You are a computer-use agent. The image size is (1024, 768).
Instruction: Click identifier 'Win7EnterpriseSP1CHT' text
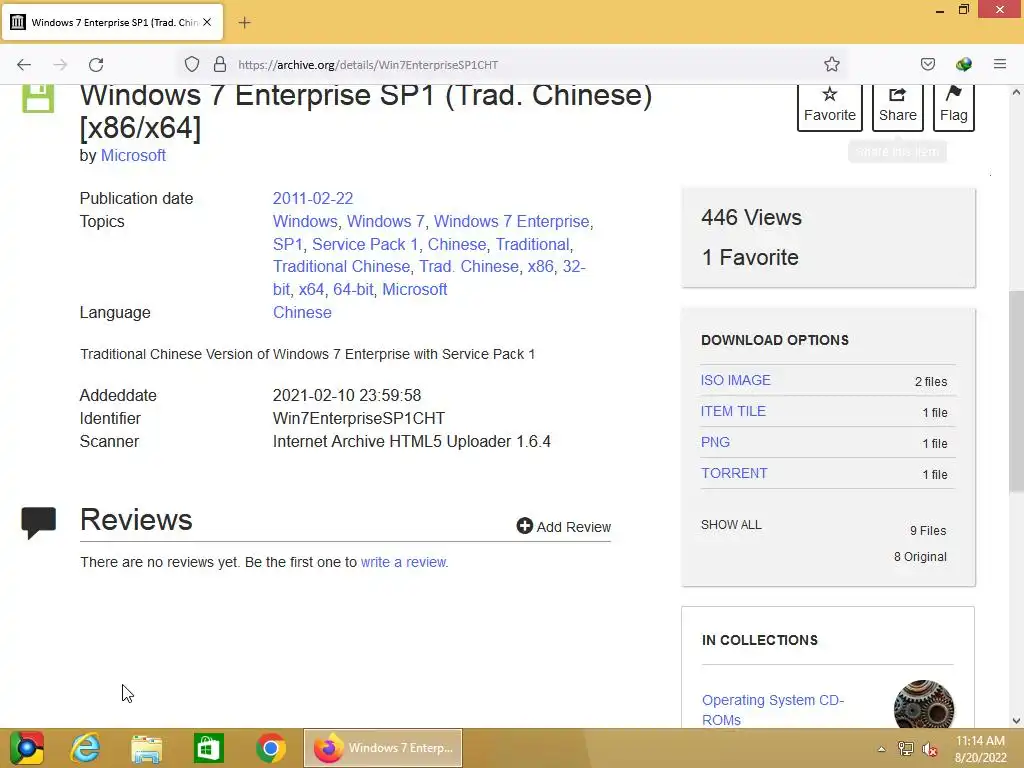(359, 419)
